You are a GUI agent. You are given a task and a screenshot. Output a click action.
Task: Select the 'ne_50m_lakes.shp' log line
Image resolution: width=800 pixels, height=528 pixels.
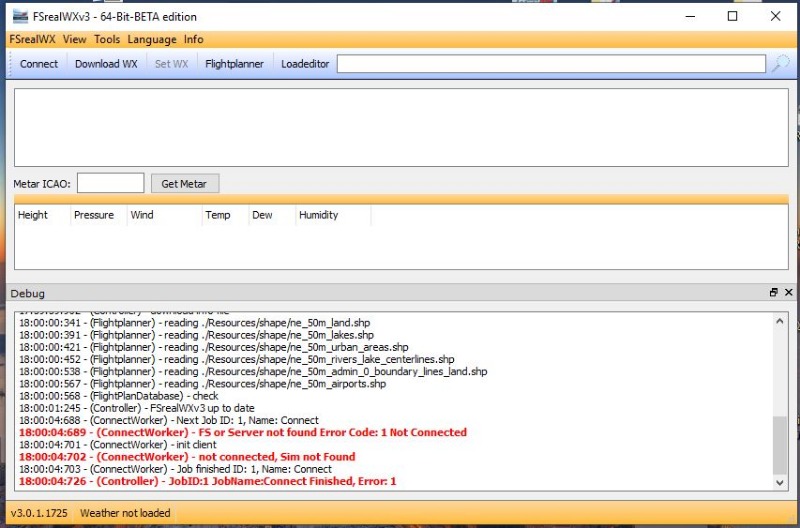(196, 335)
